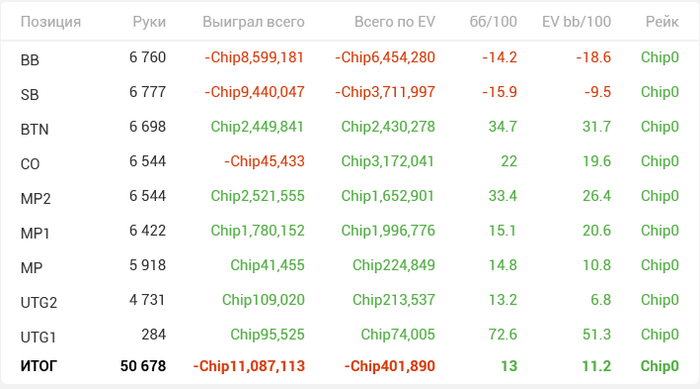Select the MP2 position row

coord(350,196)
